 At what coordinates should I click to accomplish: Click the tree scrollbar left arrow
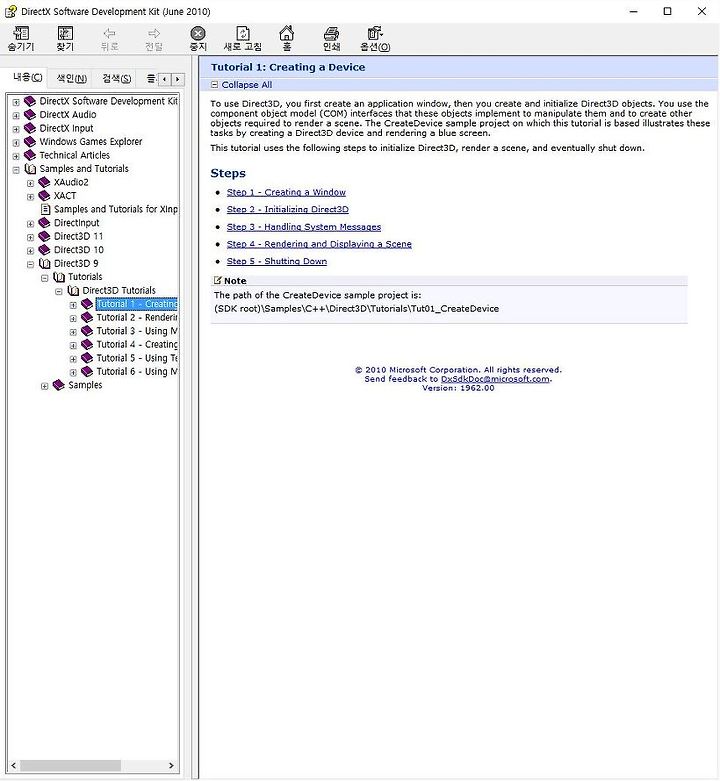click(13, 765)
